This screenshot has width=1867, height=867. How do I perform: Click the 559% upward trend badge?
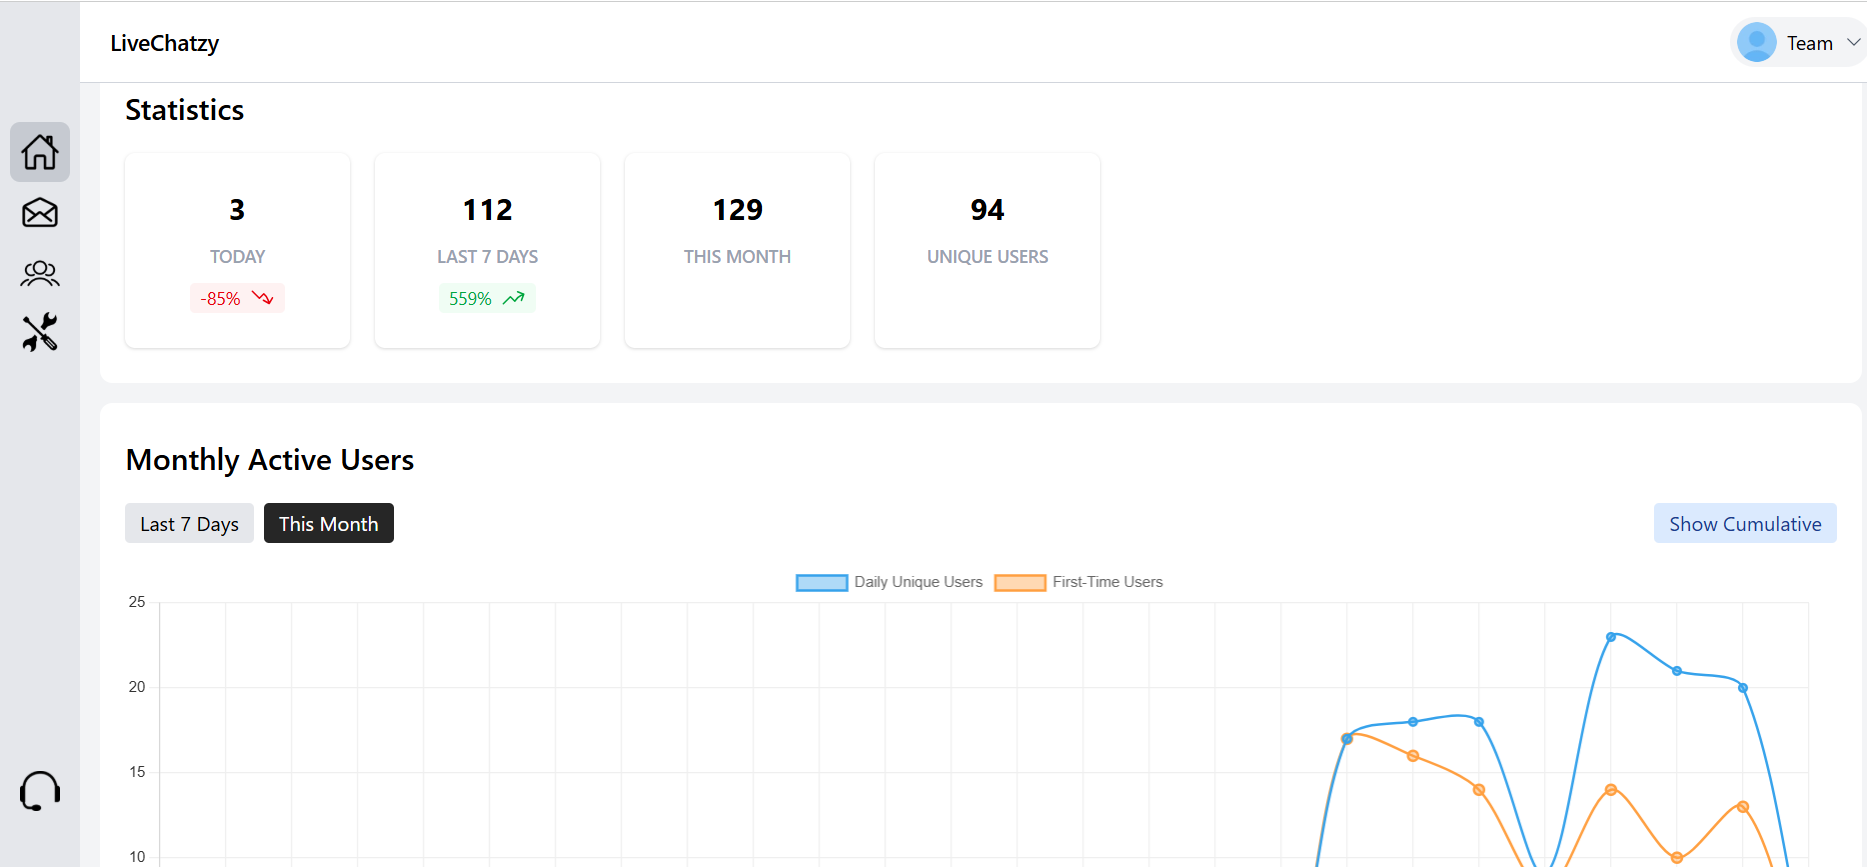(487, 298)
